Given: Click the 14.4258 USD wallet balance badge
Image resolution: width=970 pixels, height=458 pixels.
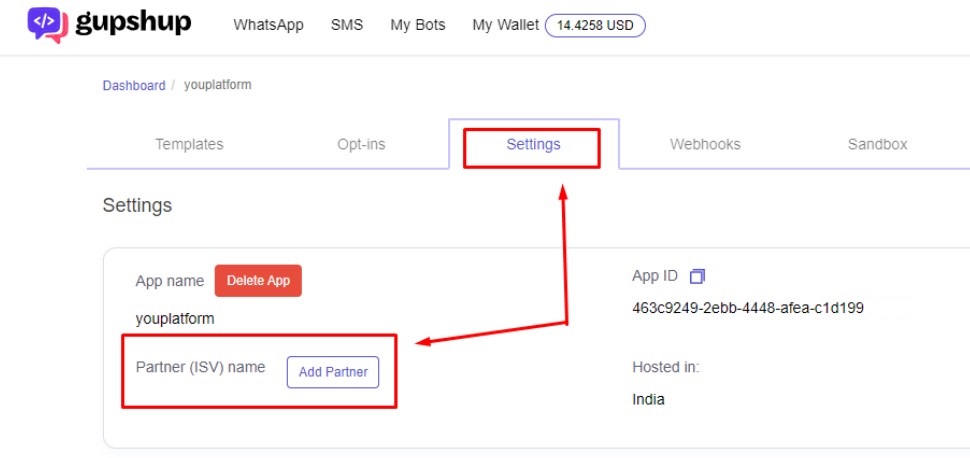Looking at the screenshot, I should pos(595,25).
